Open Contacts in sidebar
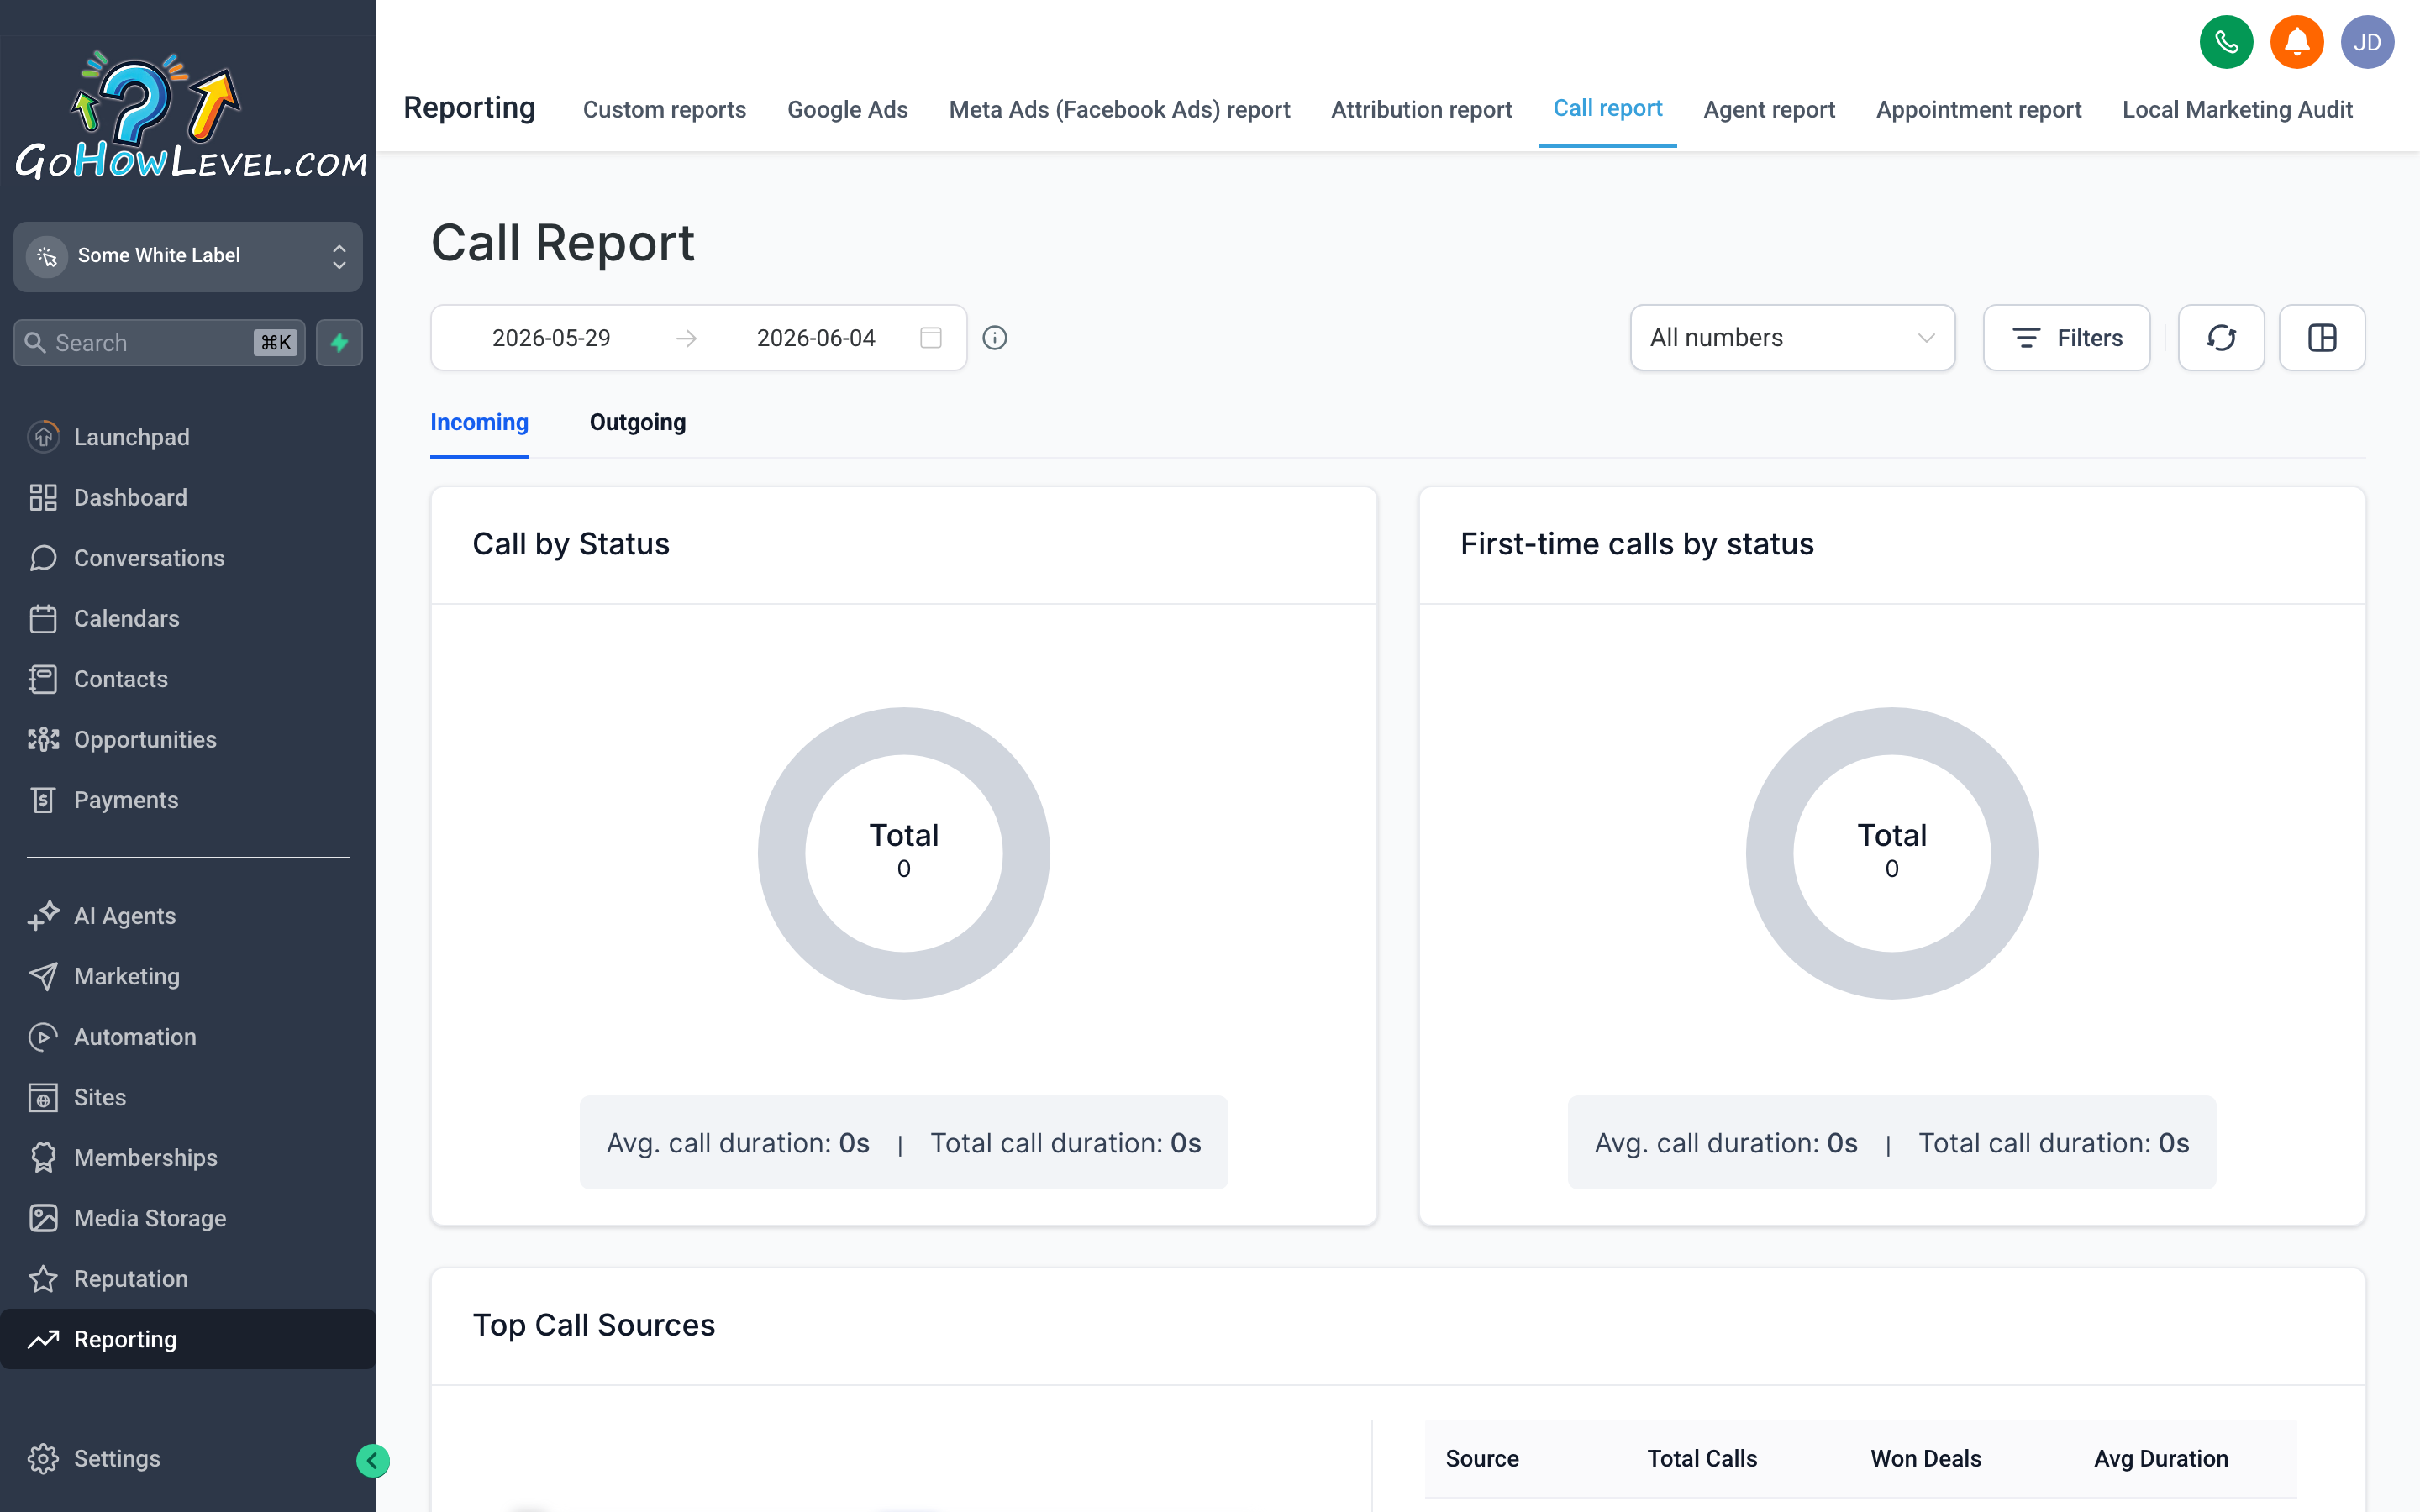The height and width of the screenshot is (1512, 2420). click(188, 679)
